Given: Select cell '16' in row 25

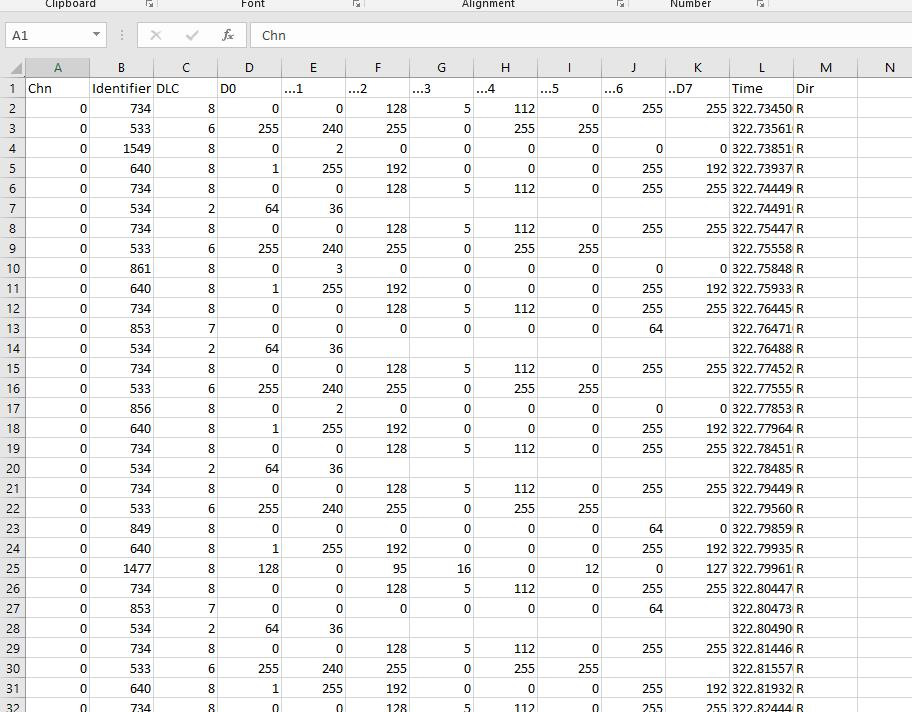Looking at the screenshot, I should (441, 568).
